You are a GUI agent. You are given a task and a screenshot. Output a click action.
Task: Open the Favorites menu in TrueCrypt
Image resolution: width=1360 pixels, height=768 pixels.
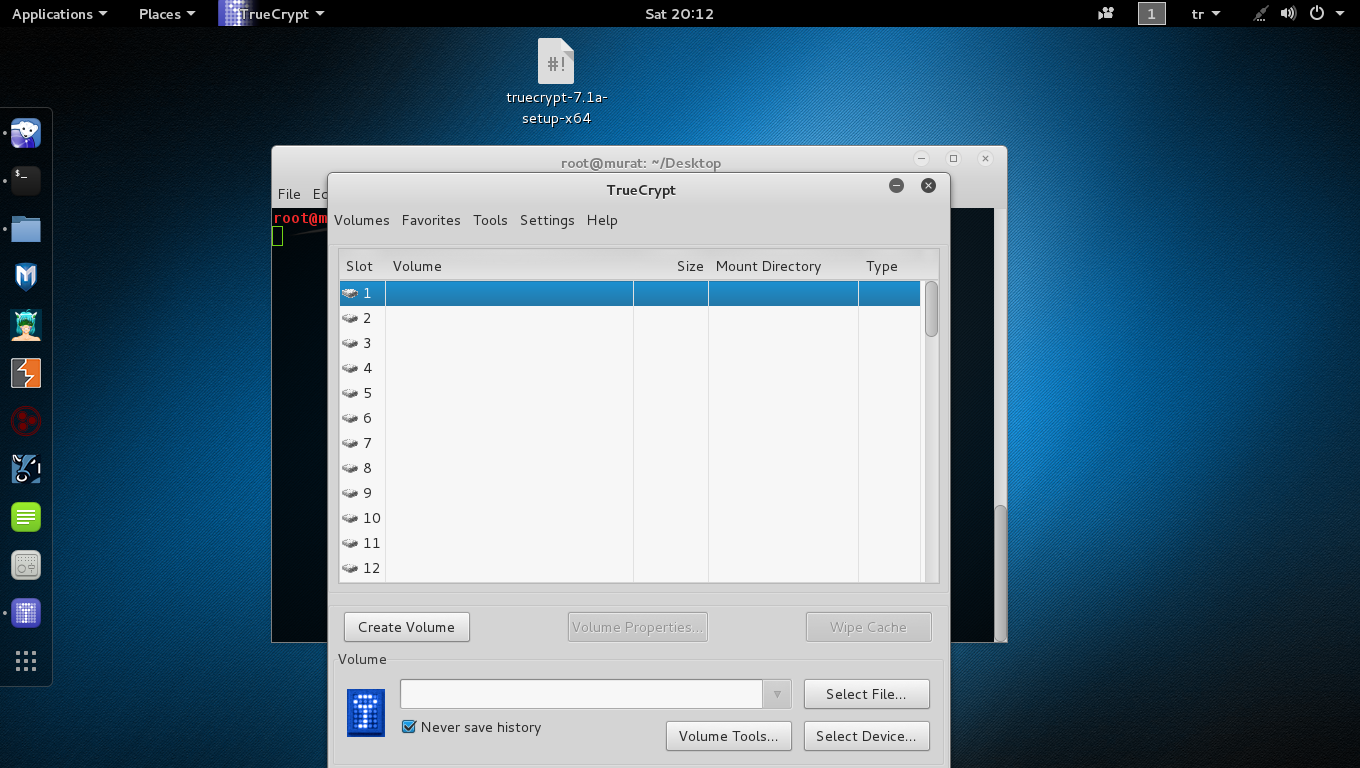click(x=431, y=220)
